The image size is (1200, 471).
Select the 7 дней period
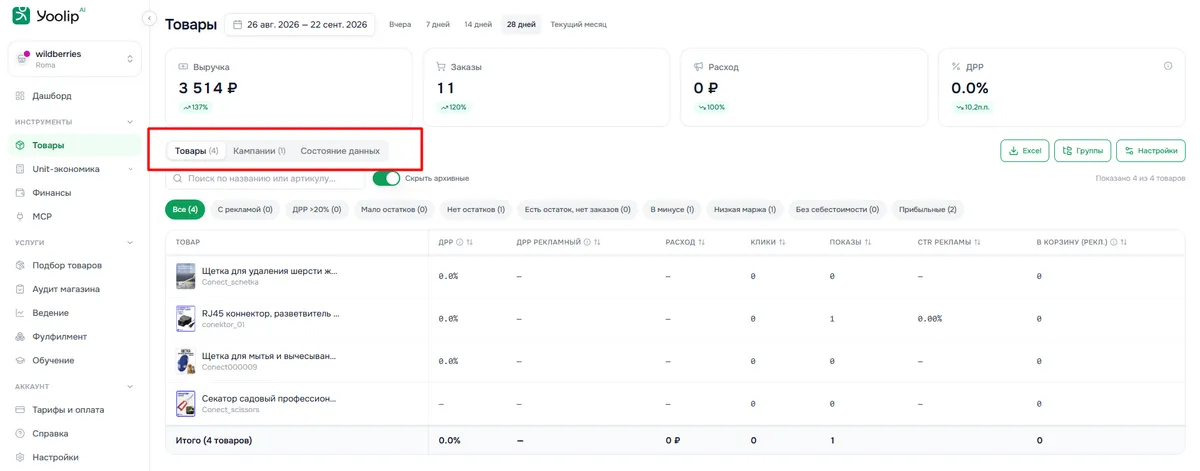(x=437, y=24)
